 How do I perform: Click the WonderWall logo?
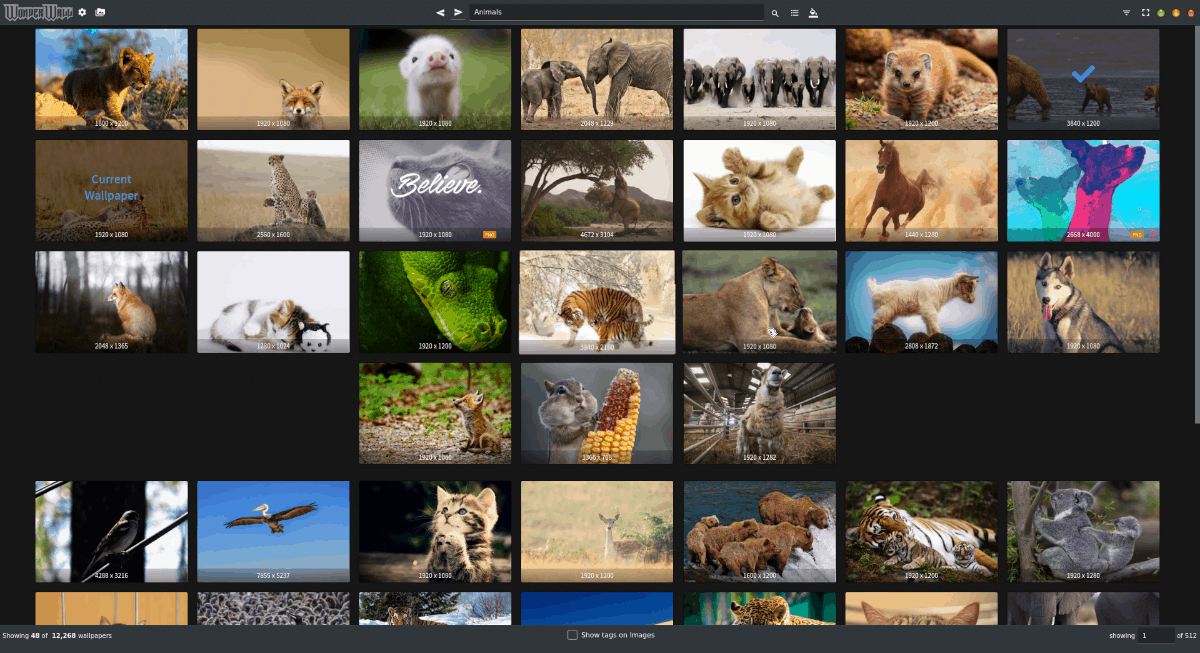[38, 12]
